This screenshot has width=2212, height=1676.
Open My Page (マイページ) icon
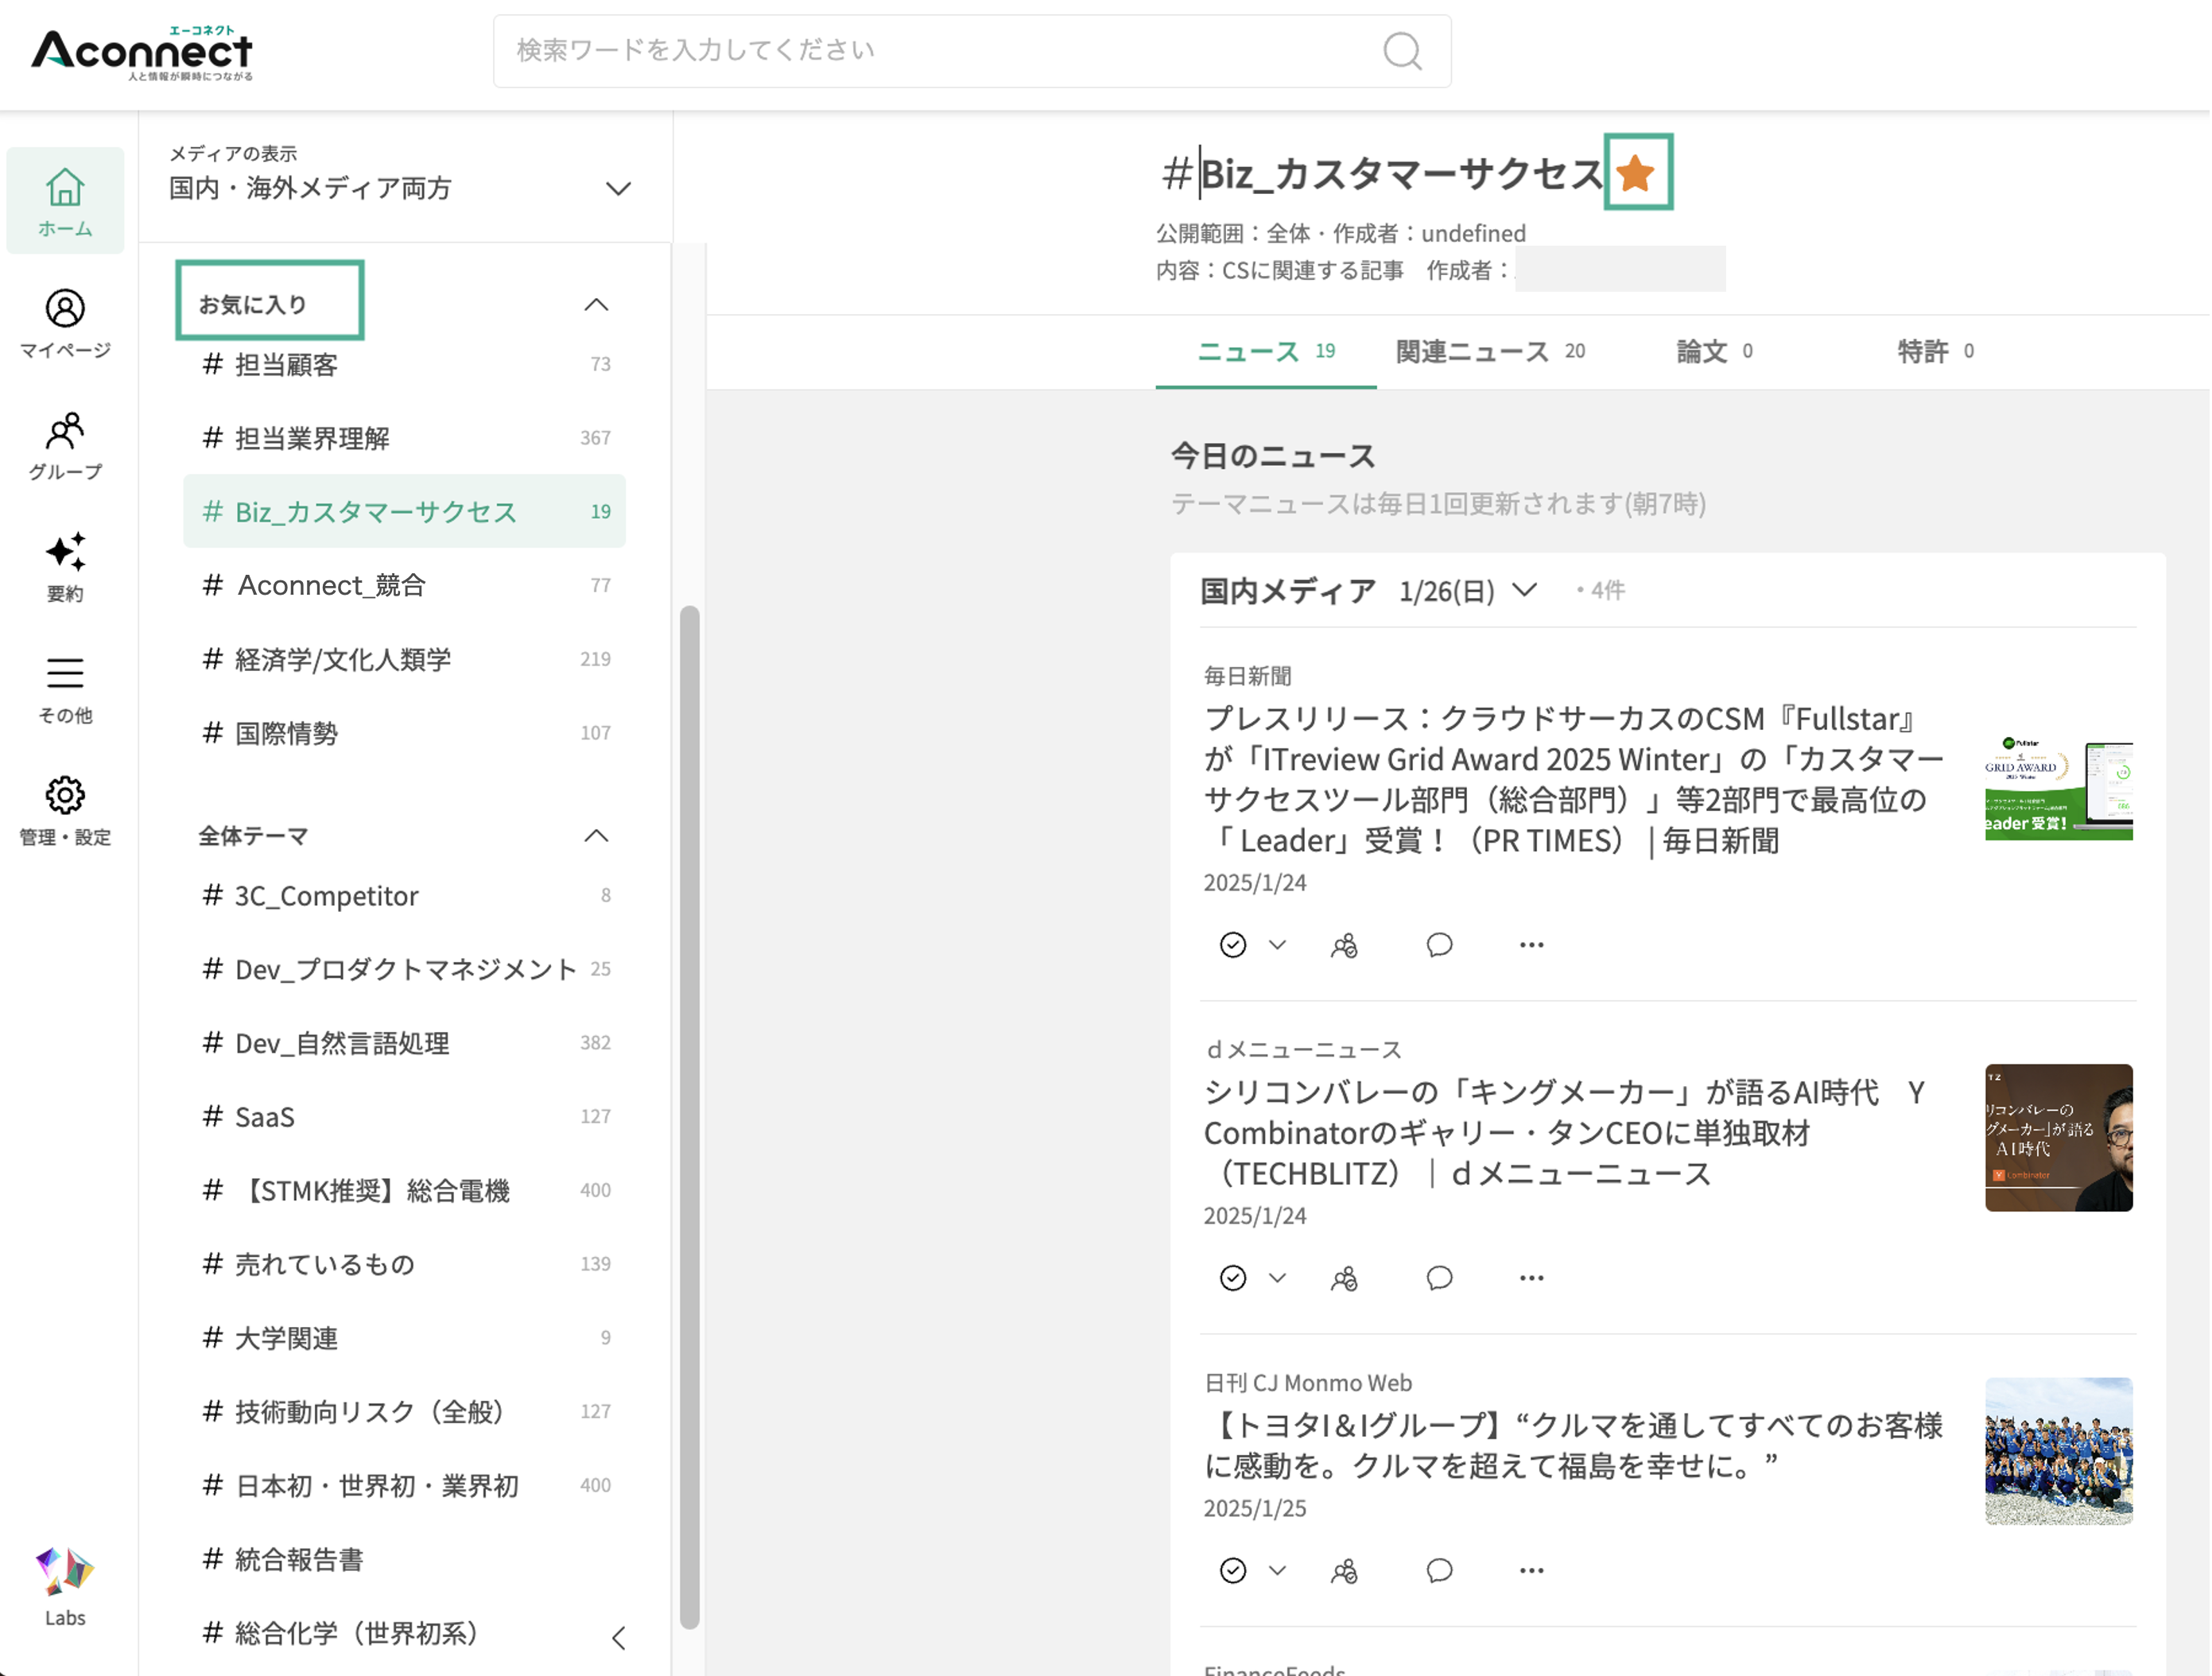(x=65, y=323)
